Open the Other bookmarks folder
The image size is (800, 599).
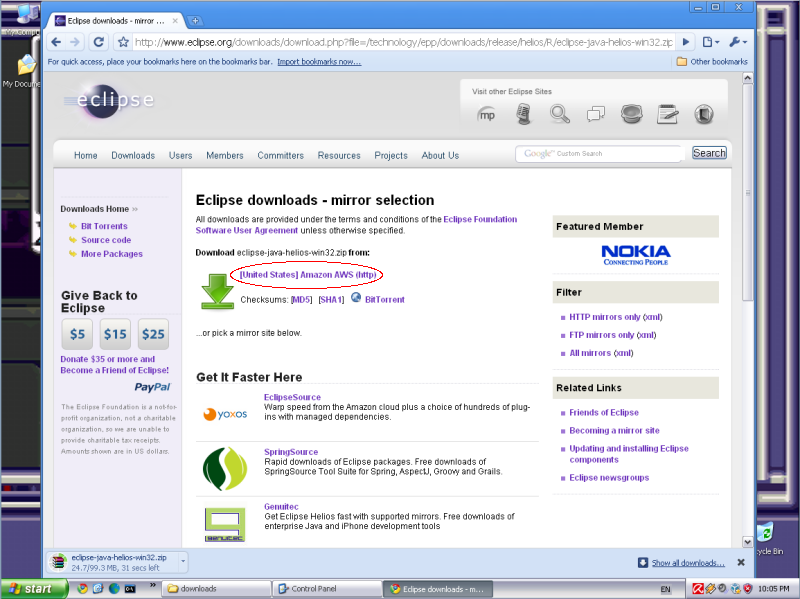pos(712,61)
